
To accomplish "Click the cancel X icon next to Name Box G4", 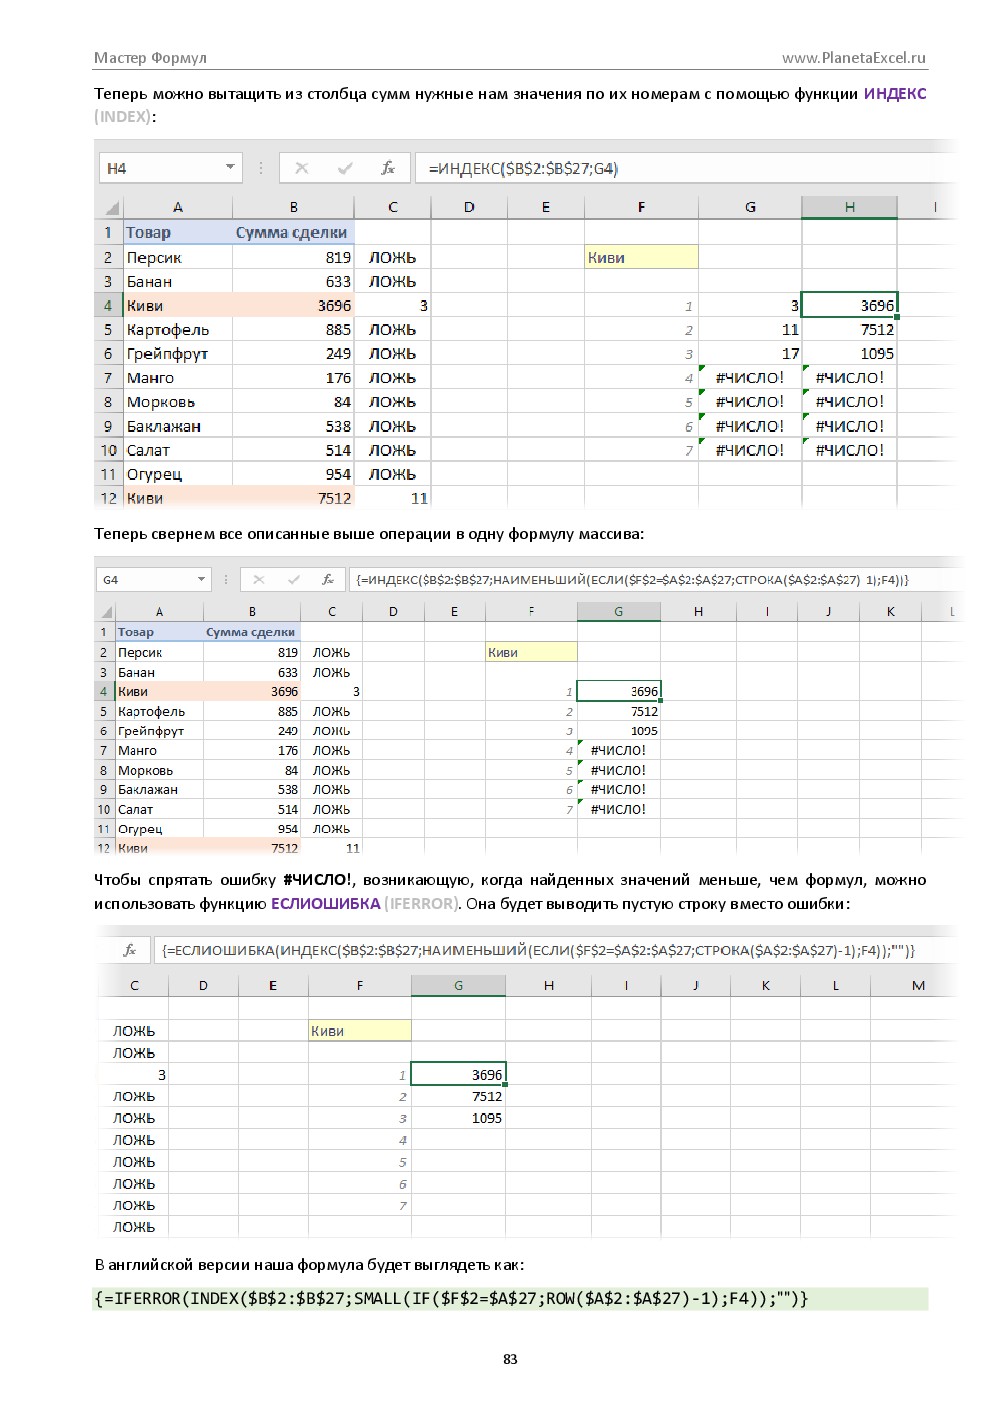I will [258, 579].
